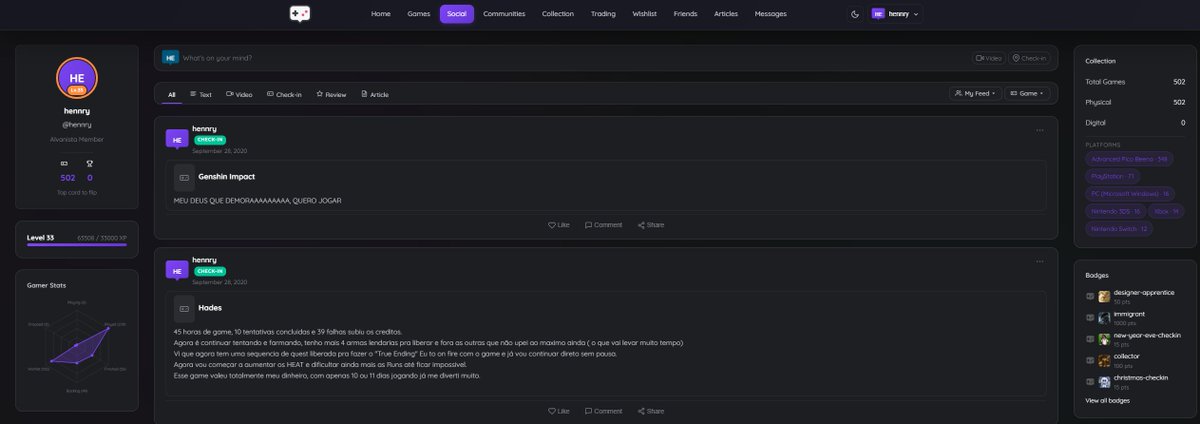Filter feed by Video posts
Viewport: 1200px width, 424px height.
[239, 94]
